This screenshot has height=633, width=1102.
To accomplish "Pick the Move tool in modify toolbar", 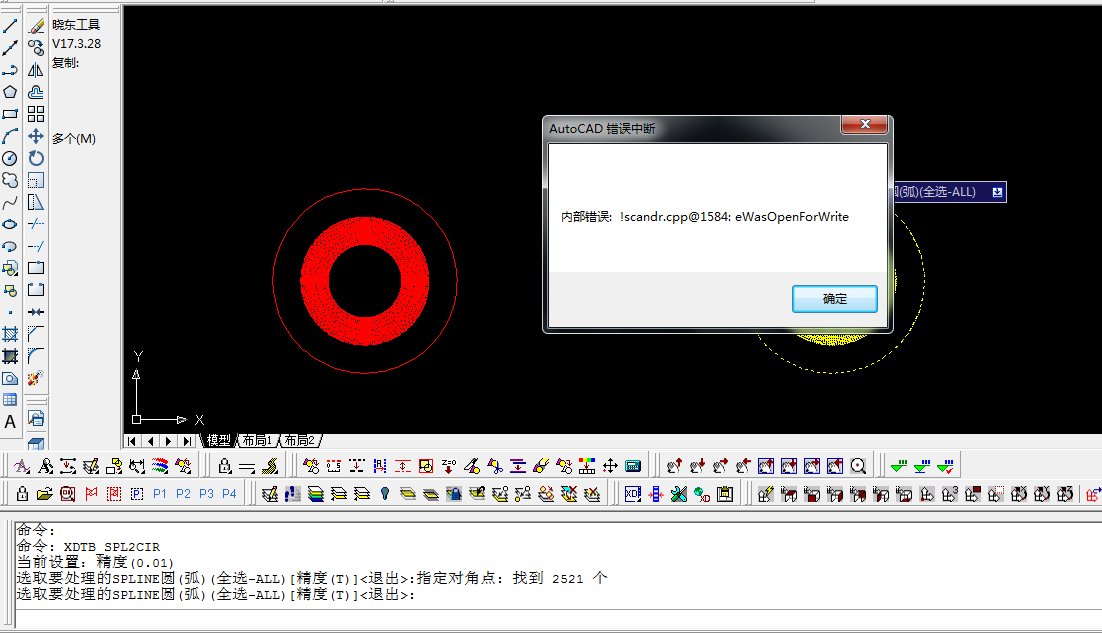I will click(36, 136).
